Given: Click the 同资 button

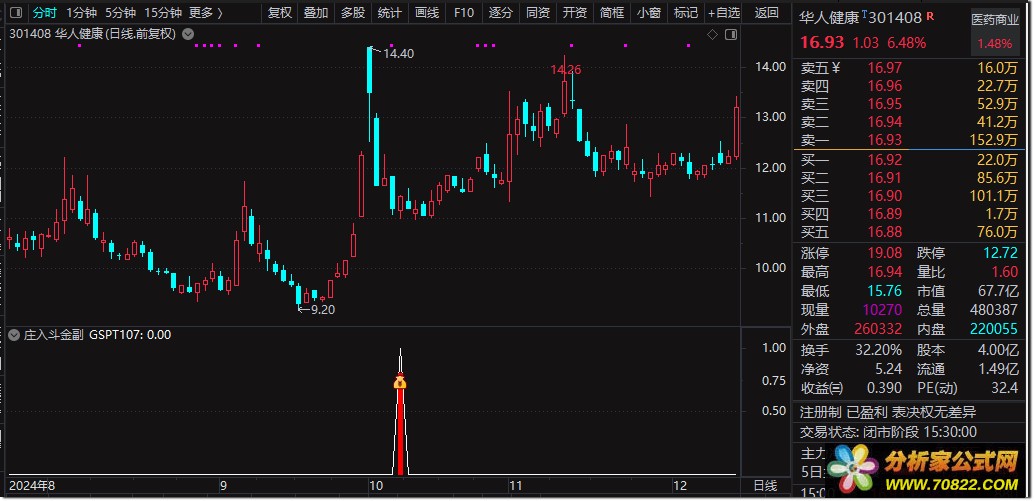Looking at the screenshot, I should coord(538,13).
